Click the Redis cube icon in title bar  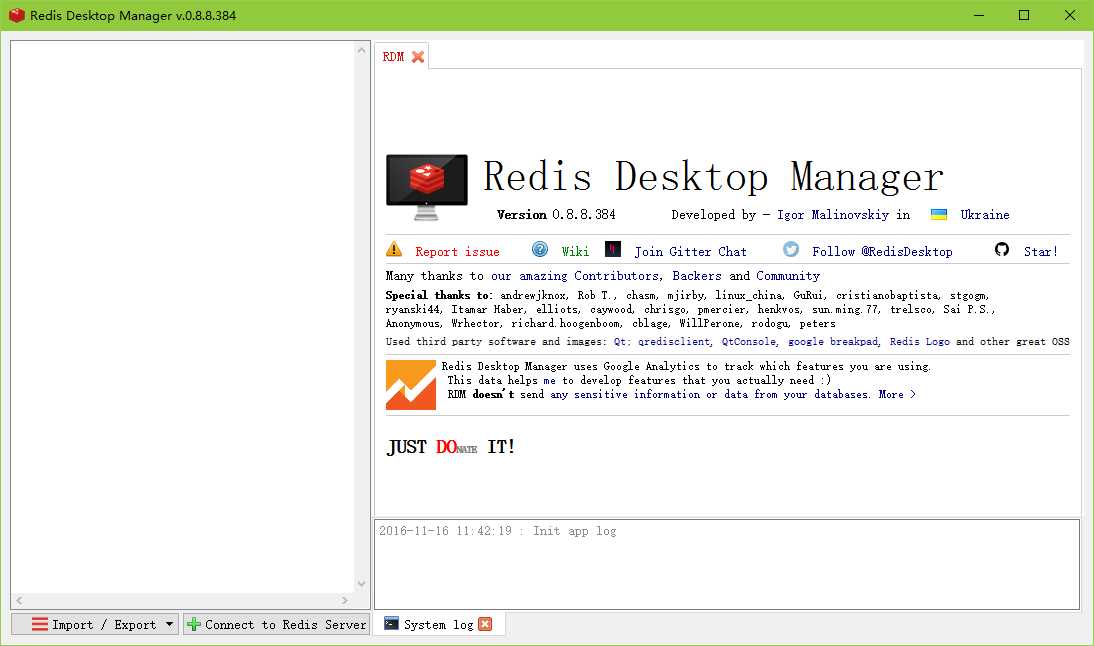17,15
